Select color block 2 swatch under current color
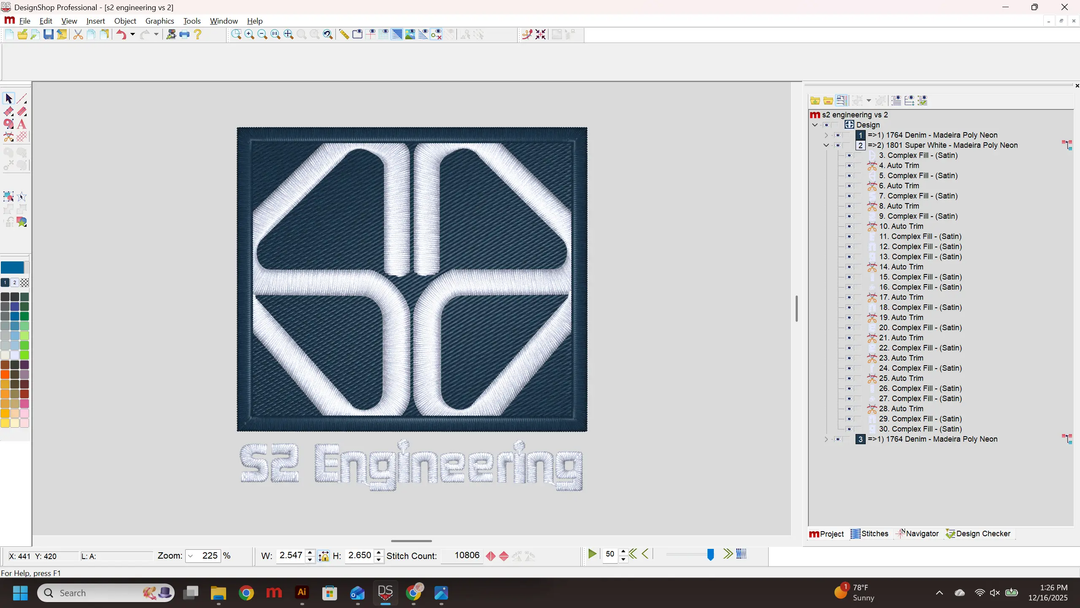1080x608 pixels. 14,283
